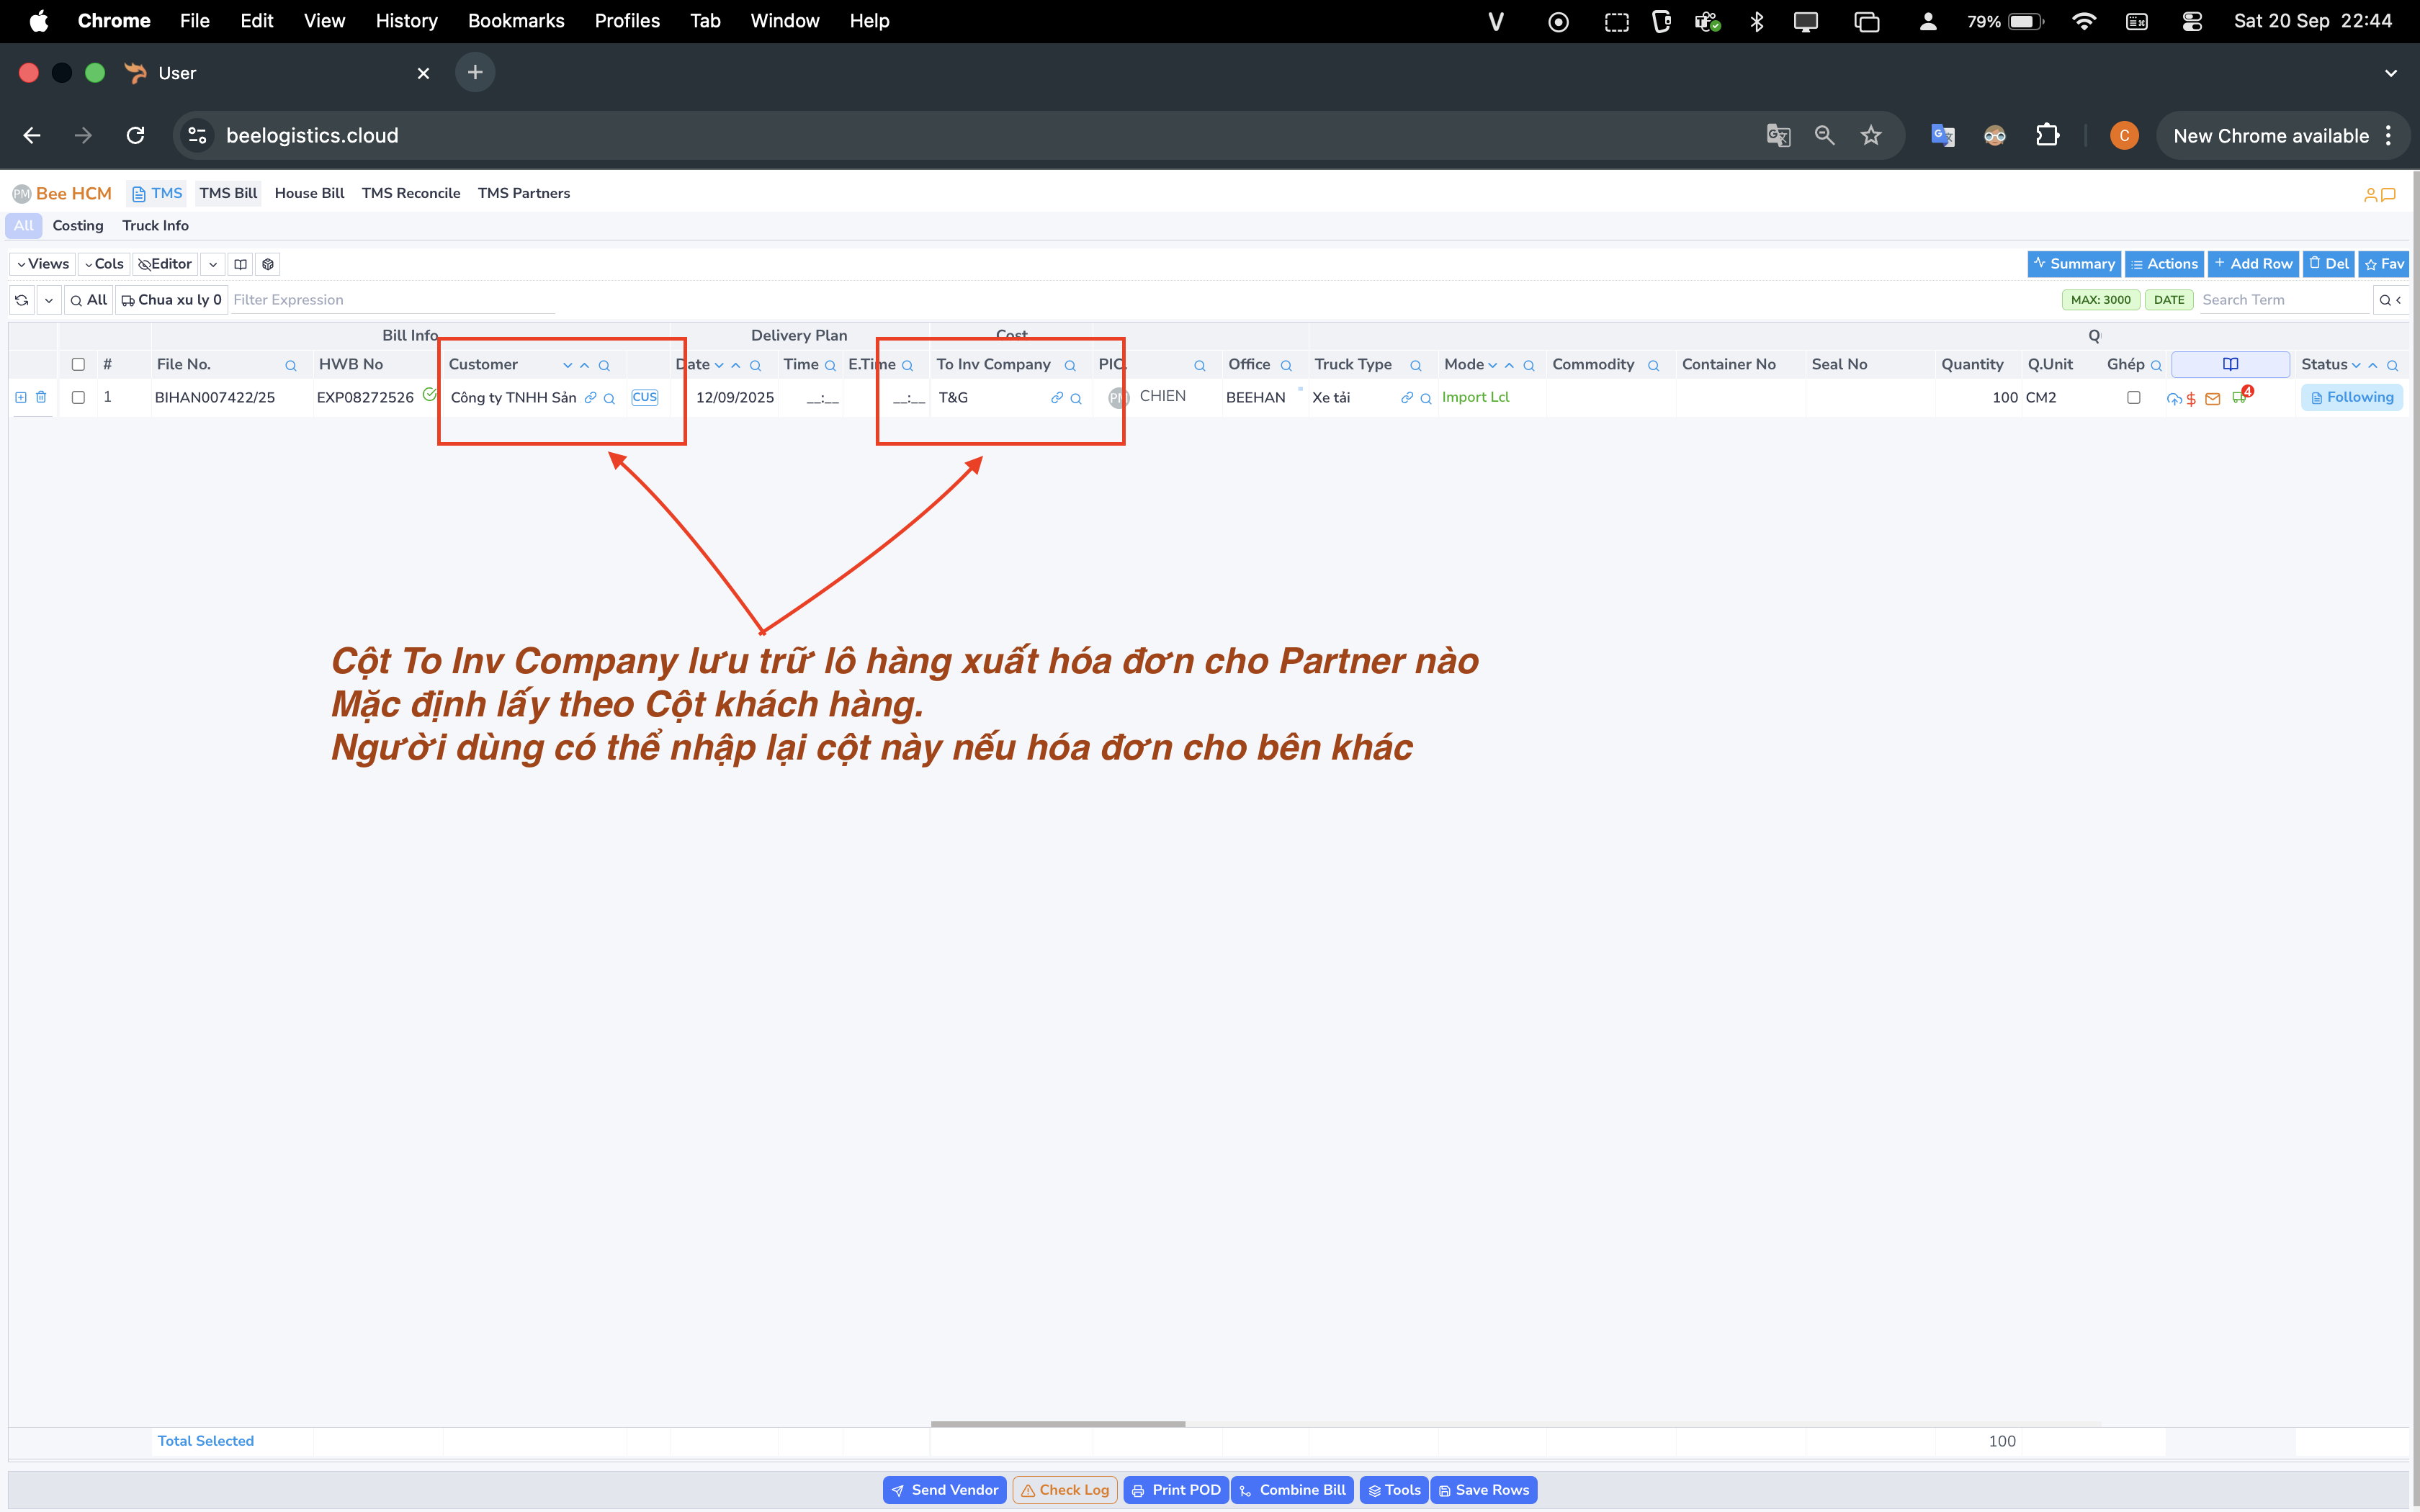This screenshot has height=1512, width=2420.
Task: Tick the checkbox for row 1
Action: coord(78,397)
